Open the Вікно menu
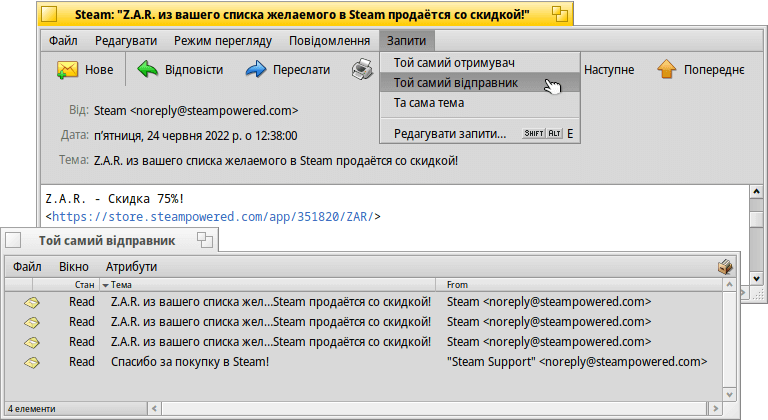Image resolution: width=768 pixels, height=420 pixels. [x=73, y=267]
